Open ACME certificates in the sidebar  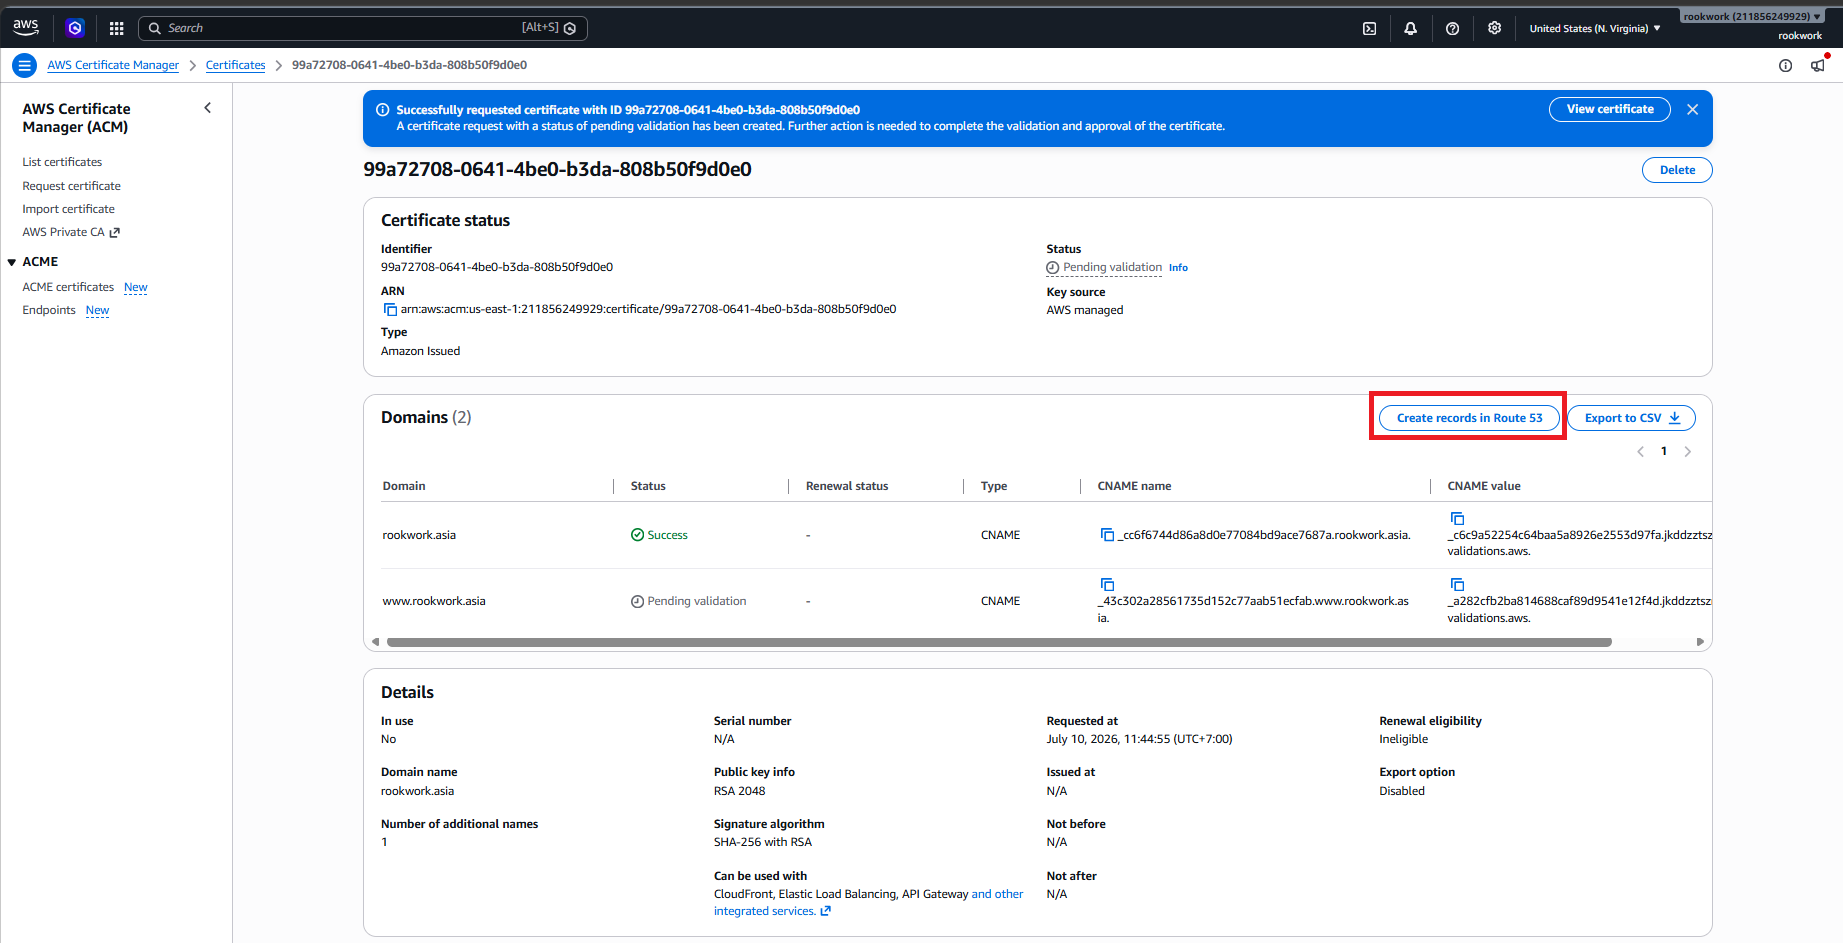tap(68, 287)
